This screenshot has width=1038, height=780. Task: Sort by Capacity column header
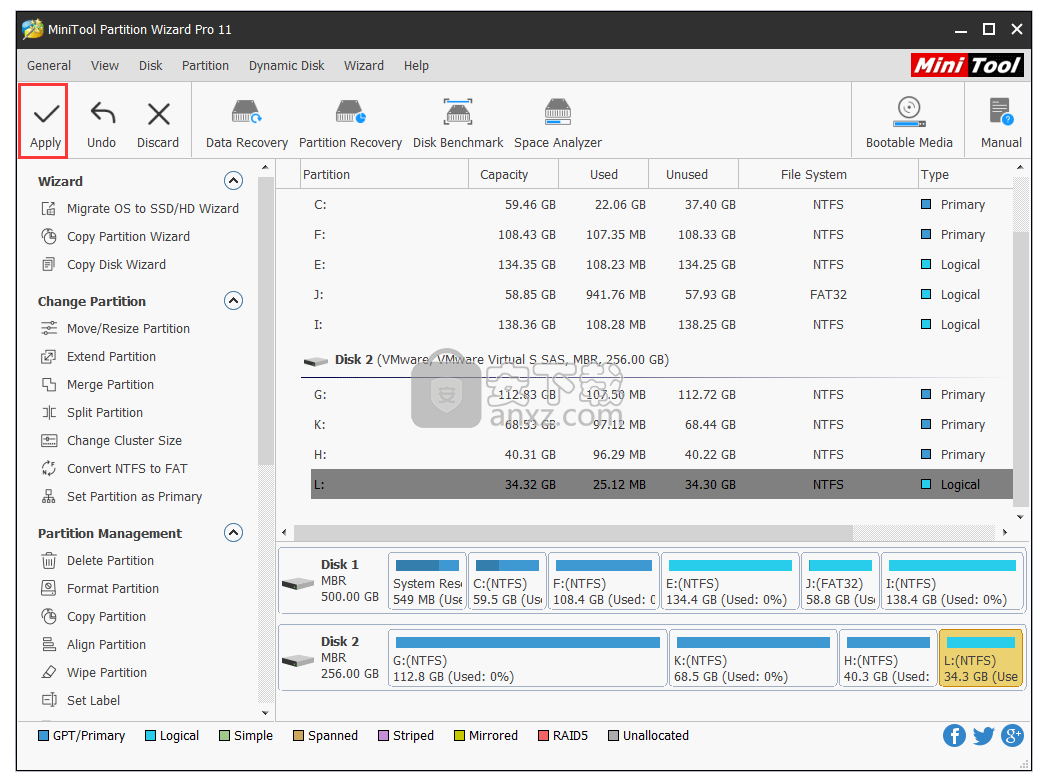514,175
